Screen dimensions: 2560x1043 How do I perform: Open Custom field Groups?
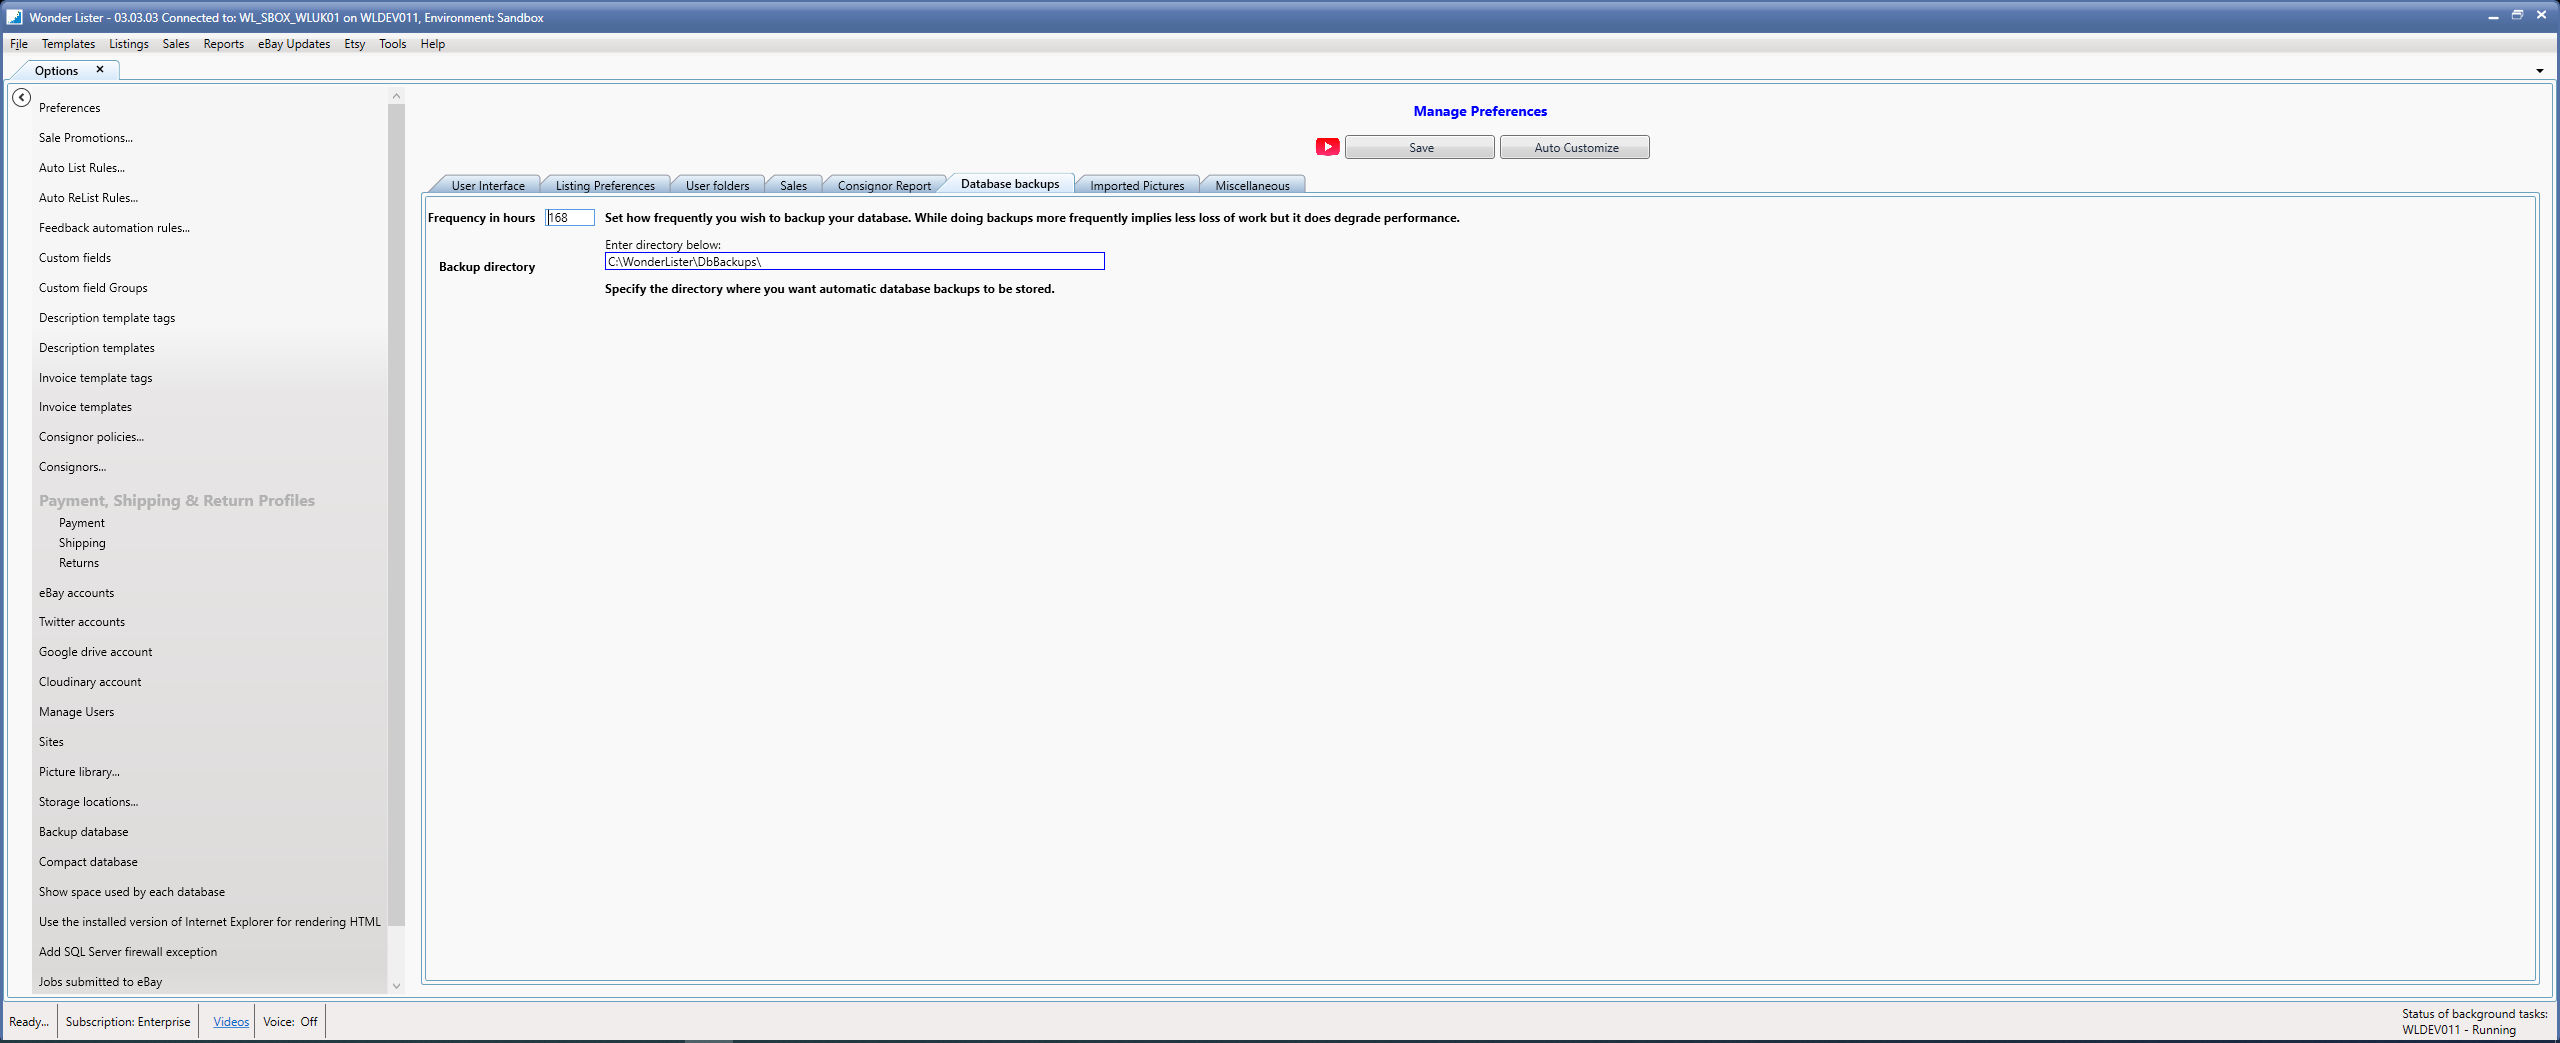click(x=93, y=288)
